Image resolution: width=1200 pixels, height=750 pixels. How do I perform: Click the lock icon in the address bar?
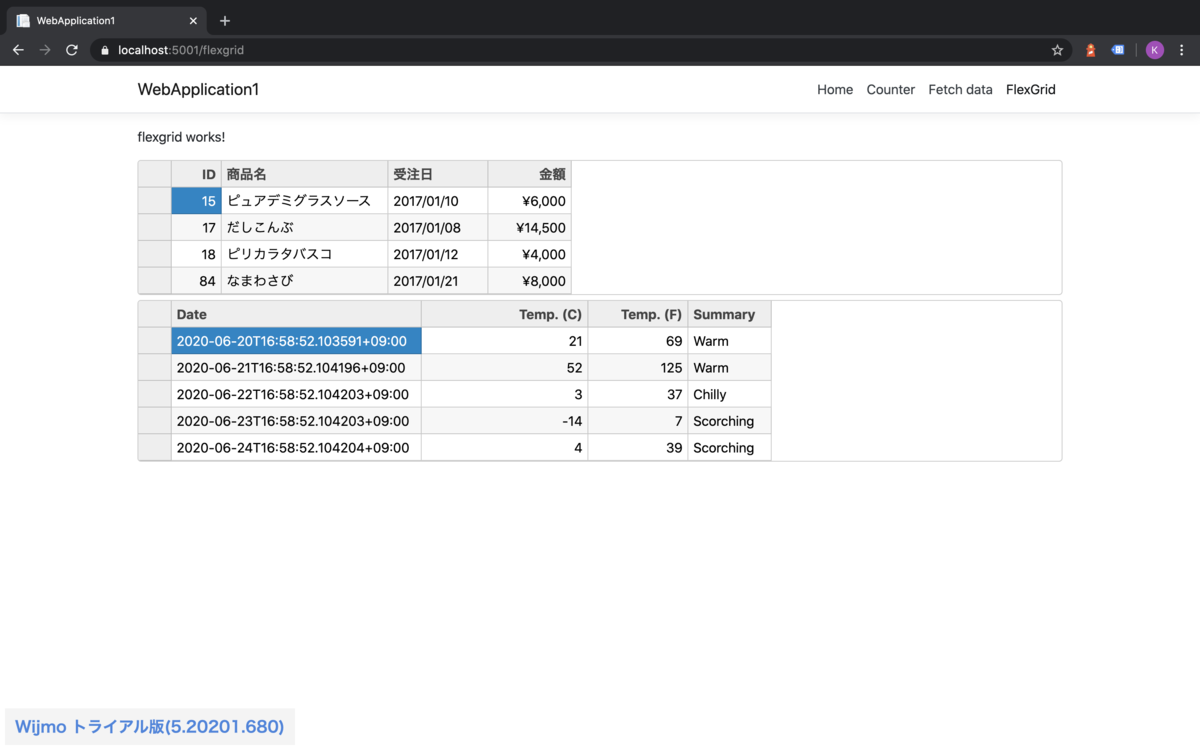pyautogui.click(x=104, y=50)
